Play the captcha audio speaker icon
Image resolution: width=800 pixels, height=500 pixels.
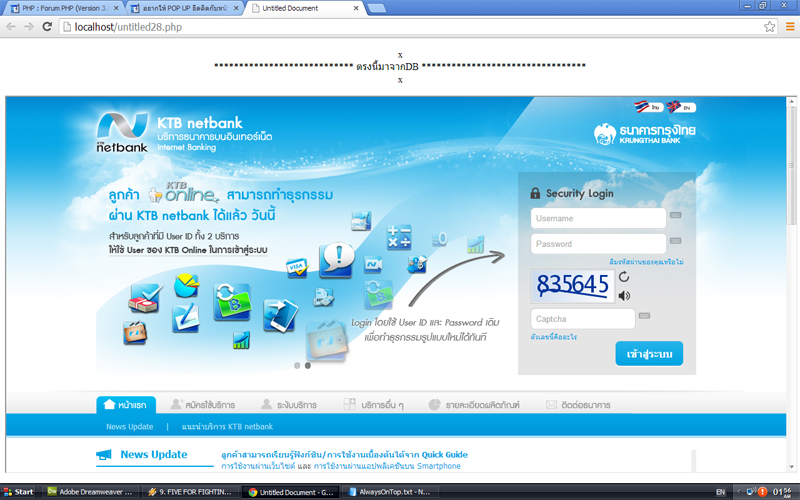tap(624, 296)
